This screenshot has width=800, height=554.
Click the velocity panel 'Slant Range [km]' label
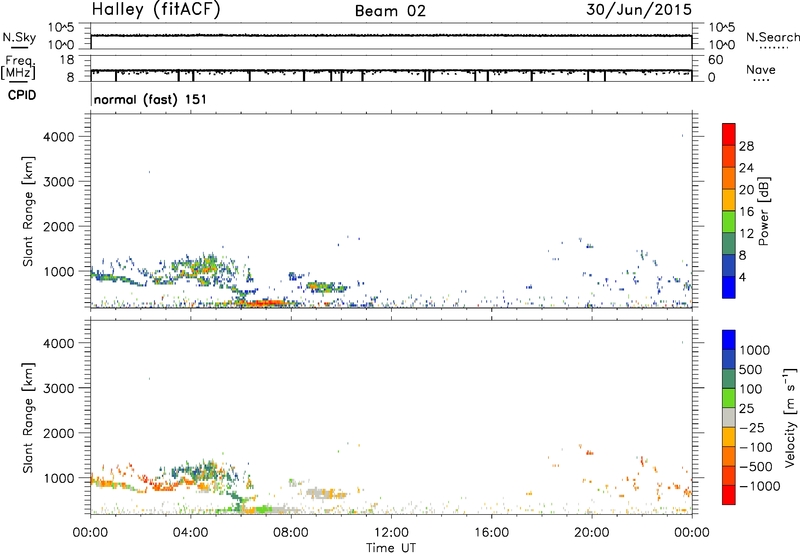click(x=28, y=418)
